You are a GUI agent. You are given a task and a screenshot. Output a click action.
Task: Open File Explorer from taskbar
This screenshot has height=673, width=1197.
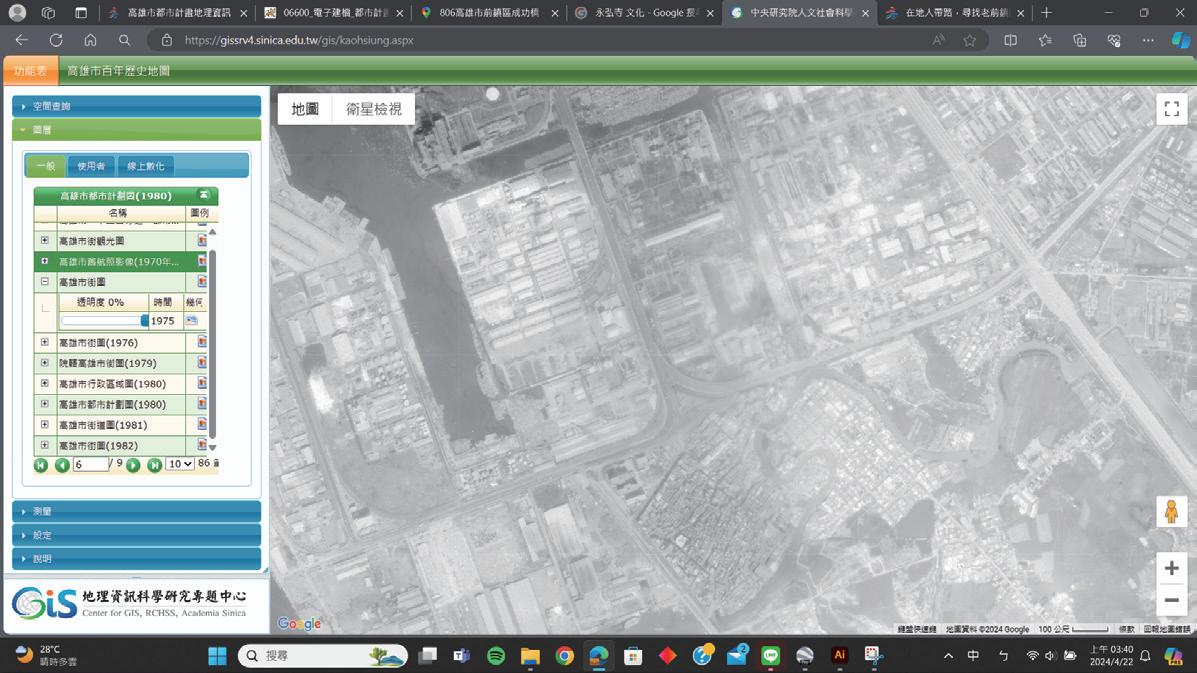pyautogui.click(x=530, y=655)
